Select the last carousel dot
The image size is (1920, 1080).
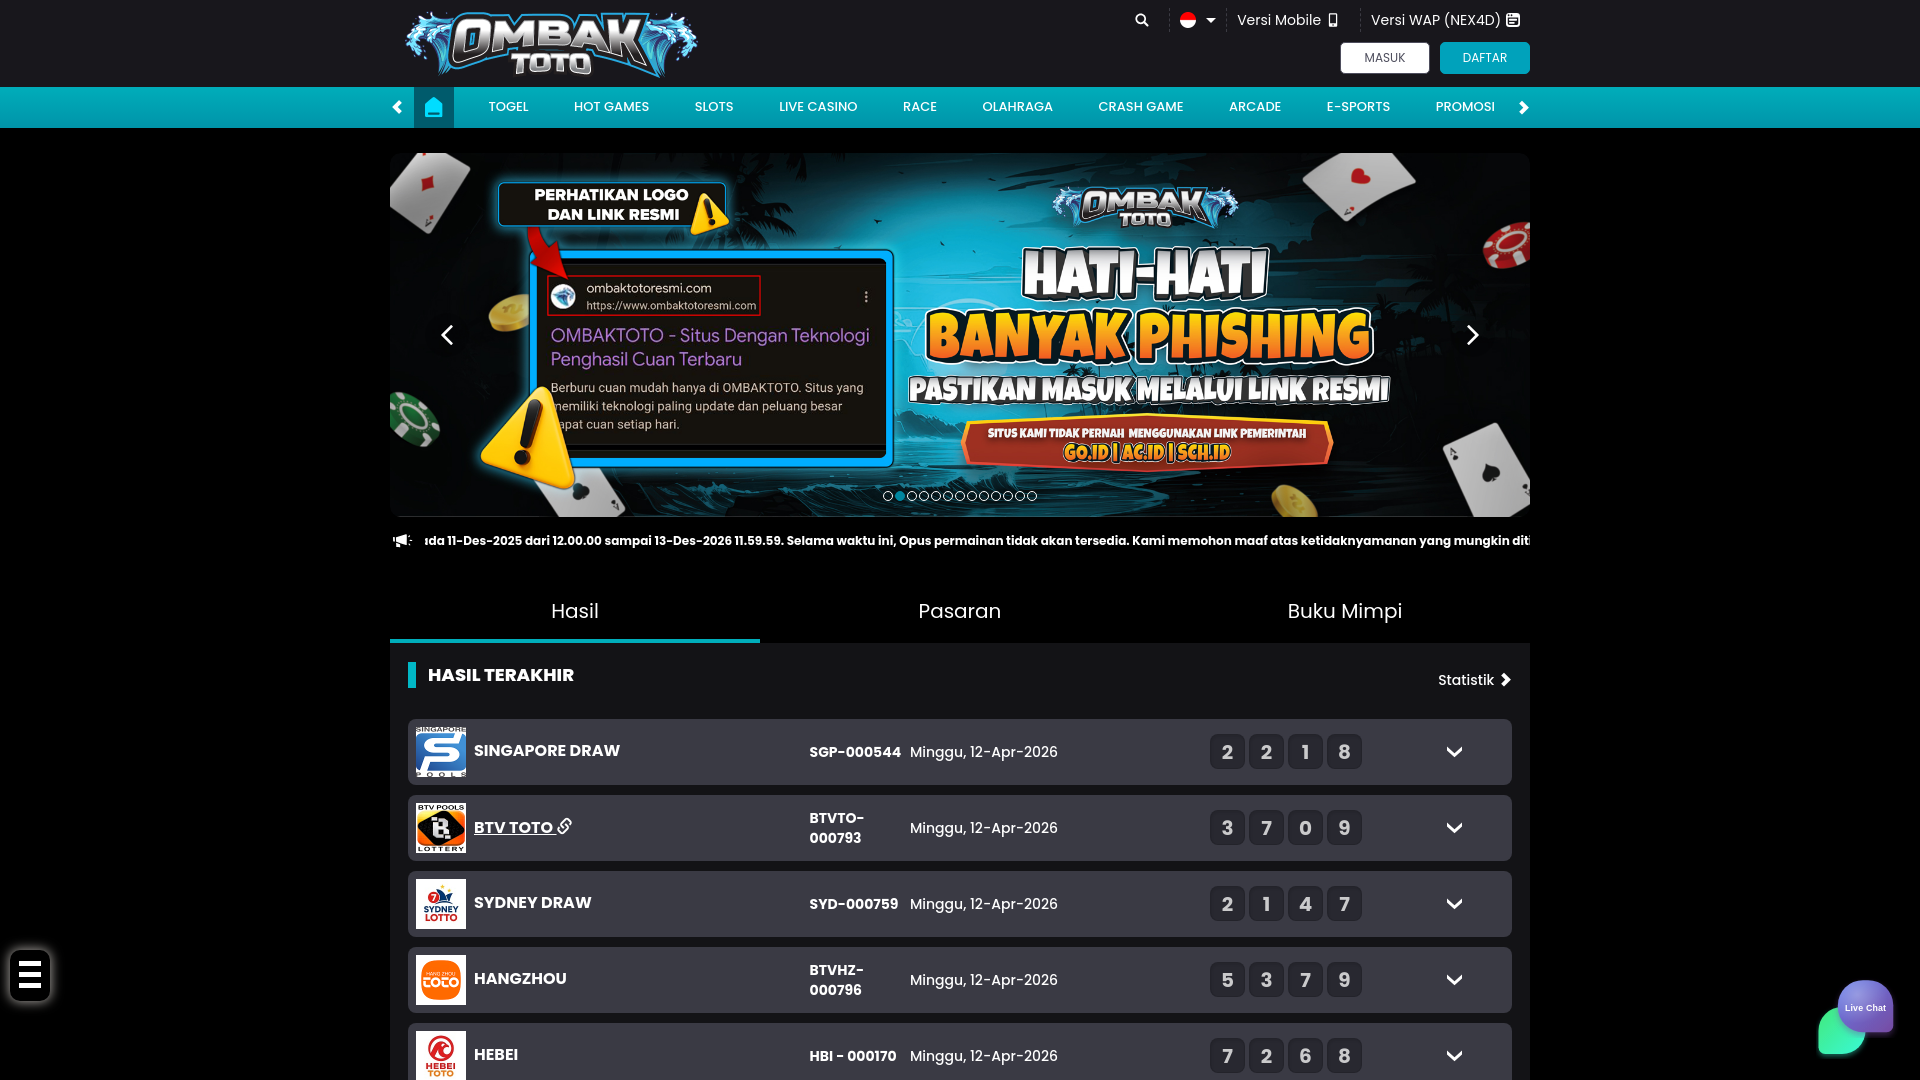1032,496
